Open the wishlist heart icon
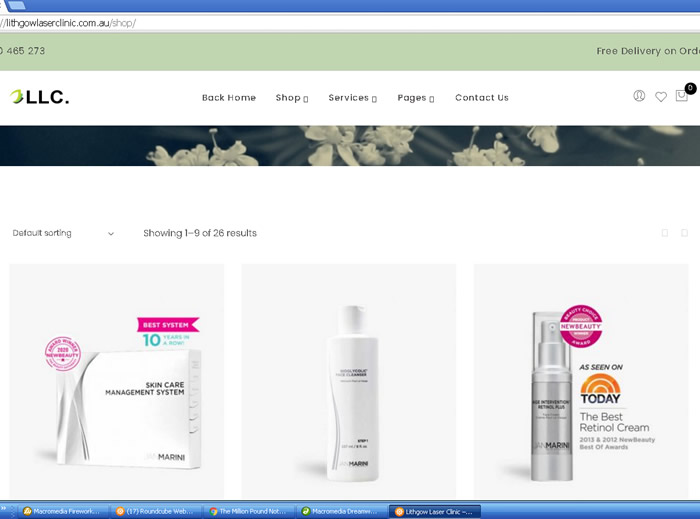This screenshot has width=700, height=519. [661, 97]
